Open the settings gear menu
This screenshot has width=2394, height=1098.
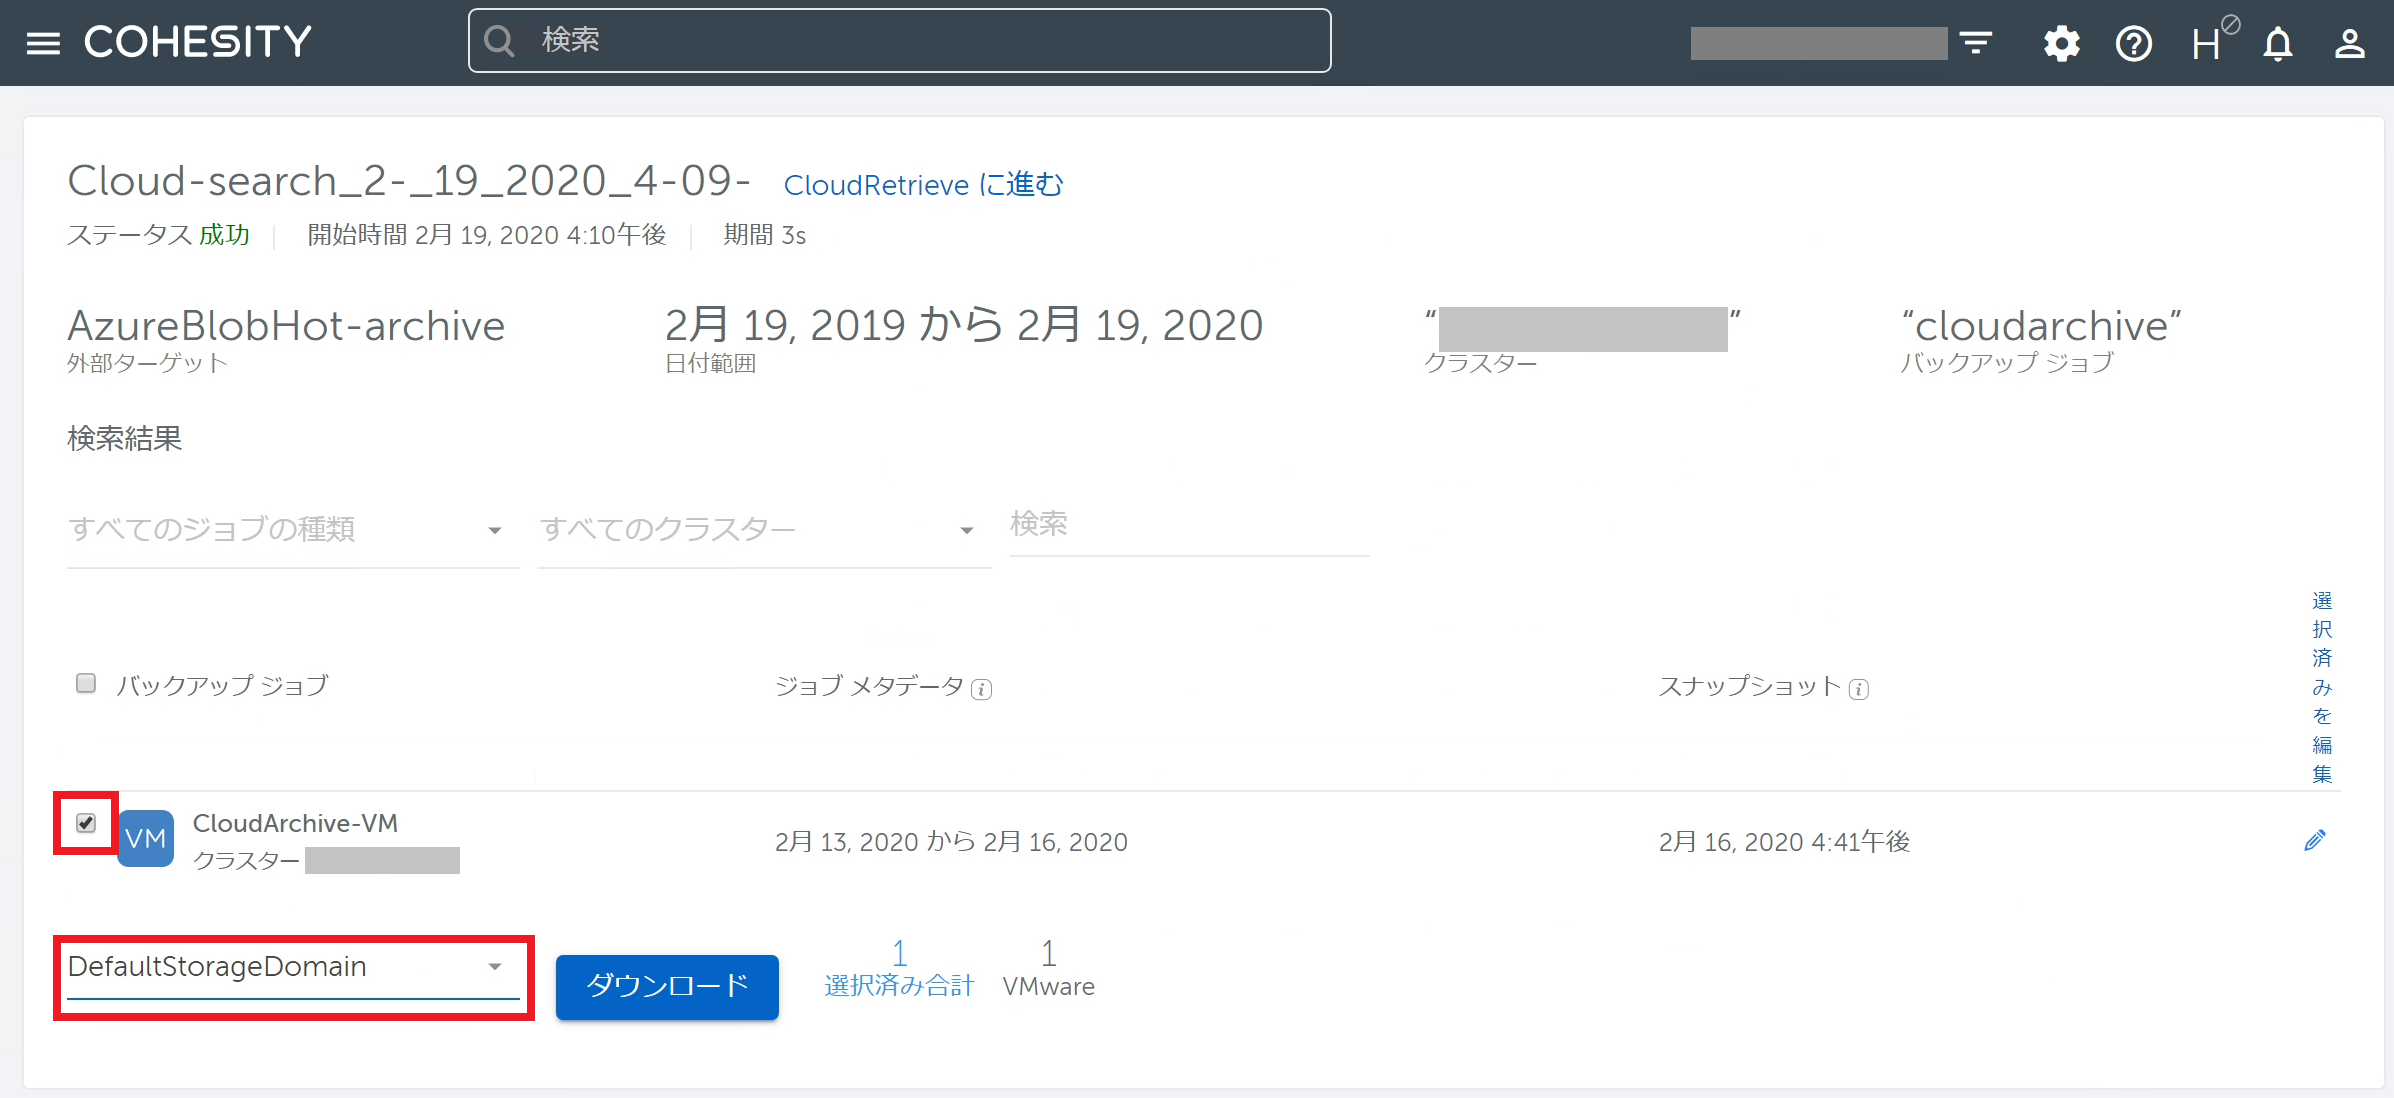[x=2061, y=43]
